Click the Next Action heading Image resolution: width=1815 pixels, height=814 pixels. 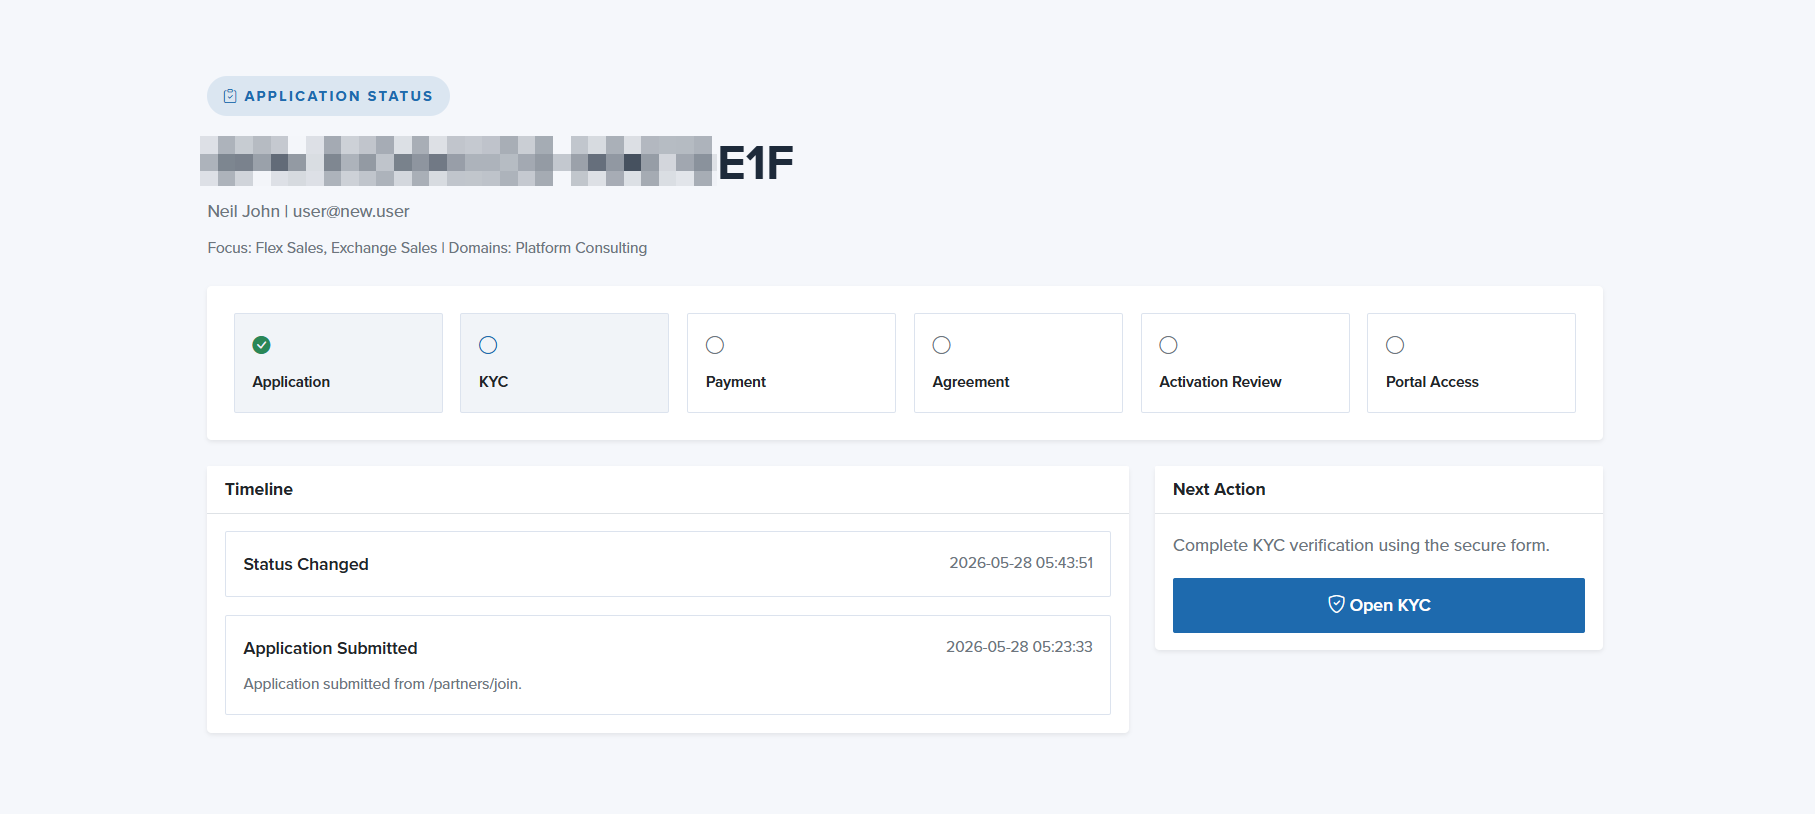1219,489
